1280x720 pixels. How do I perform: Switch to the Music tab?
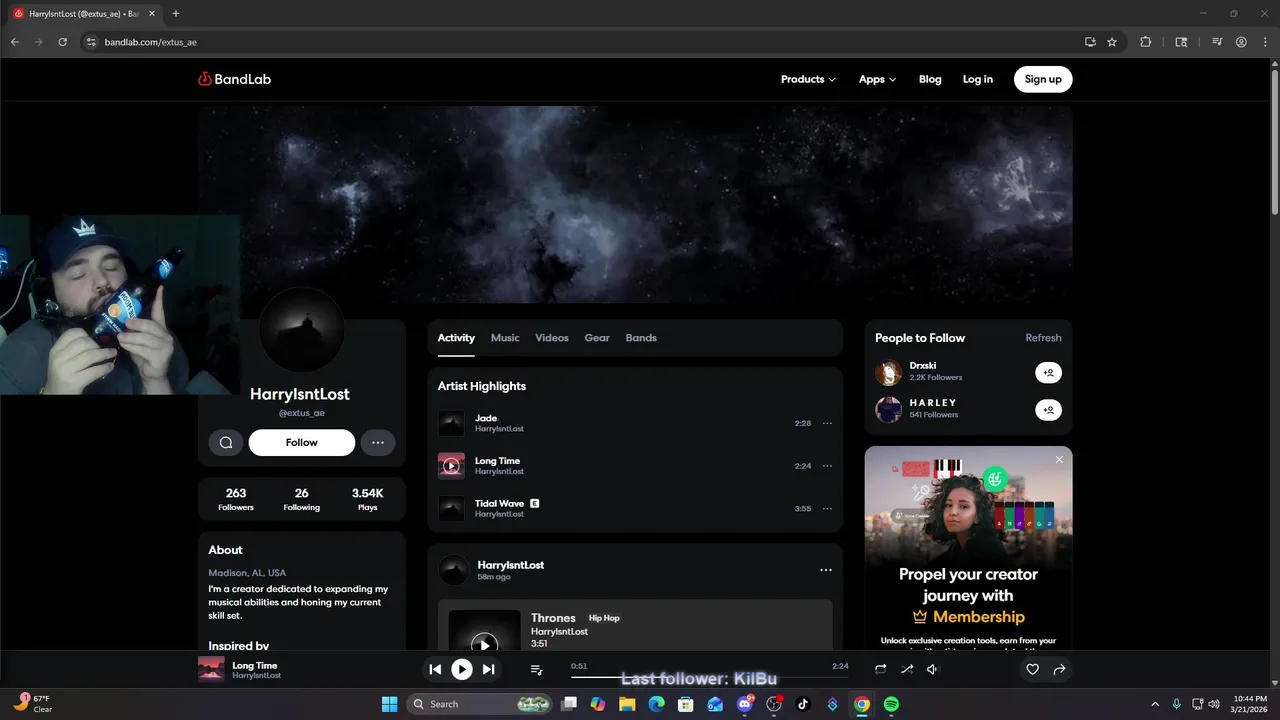point(505,338)
